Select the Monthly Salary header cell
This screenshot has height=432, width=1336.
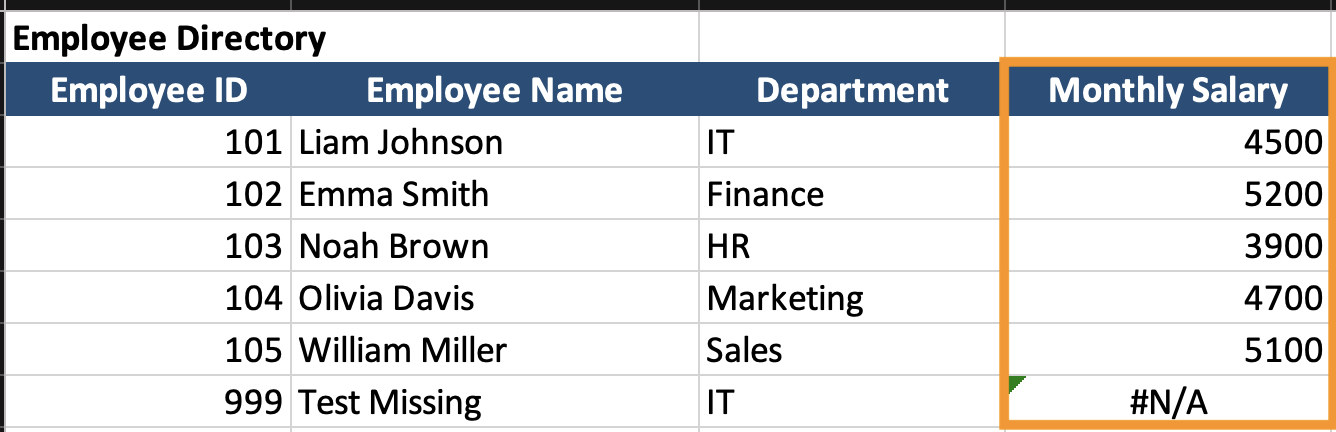(x=1167, y=91)
